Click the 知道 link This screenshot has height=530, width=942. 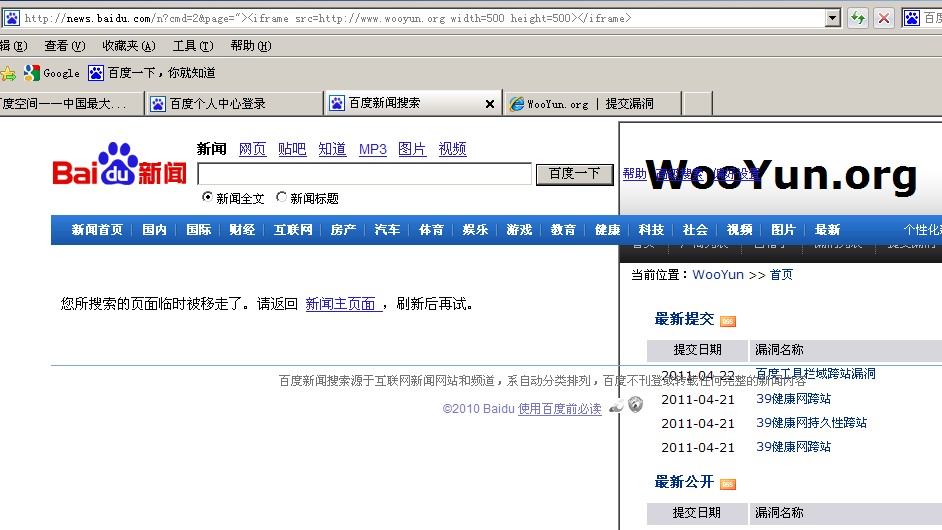click(x=332, y=149)
